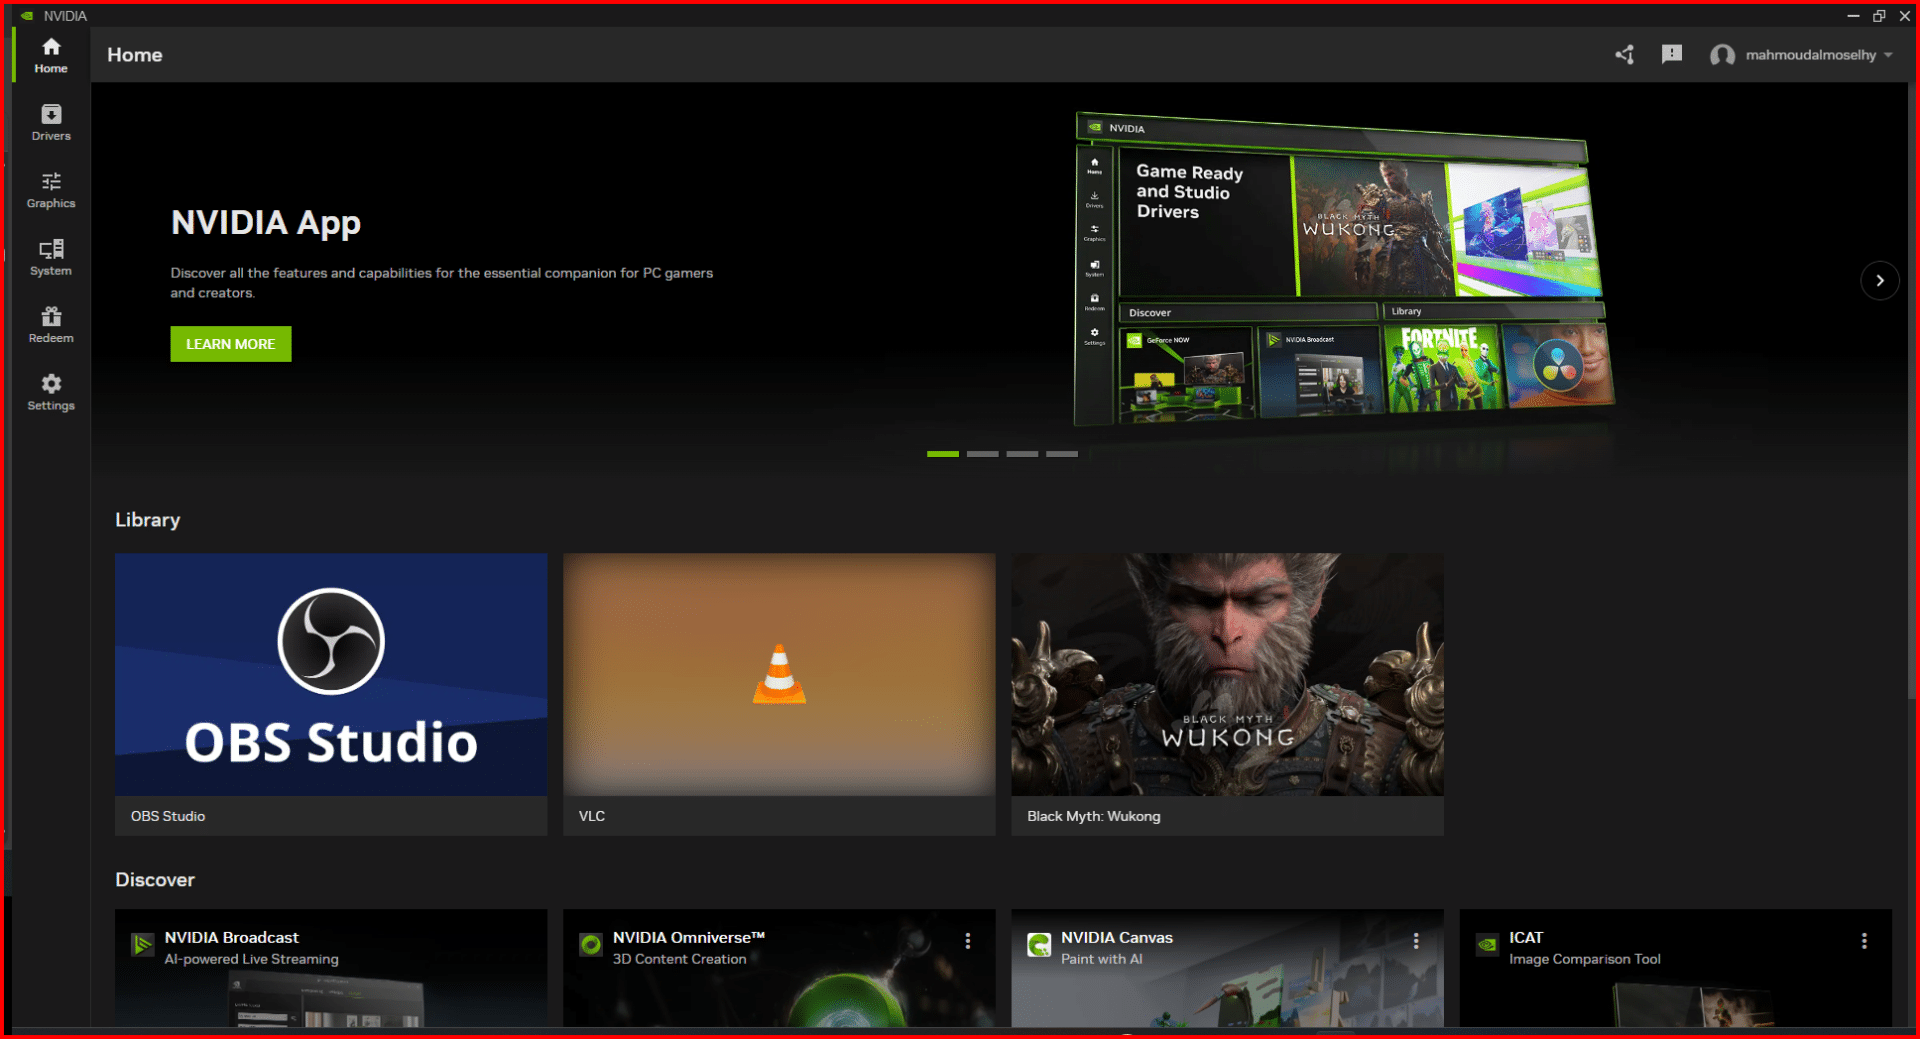The height and width of the screenshot is (1039, 1920).
Task: Click the Library section heading
Action: pos(148,520)
